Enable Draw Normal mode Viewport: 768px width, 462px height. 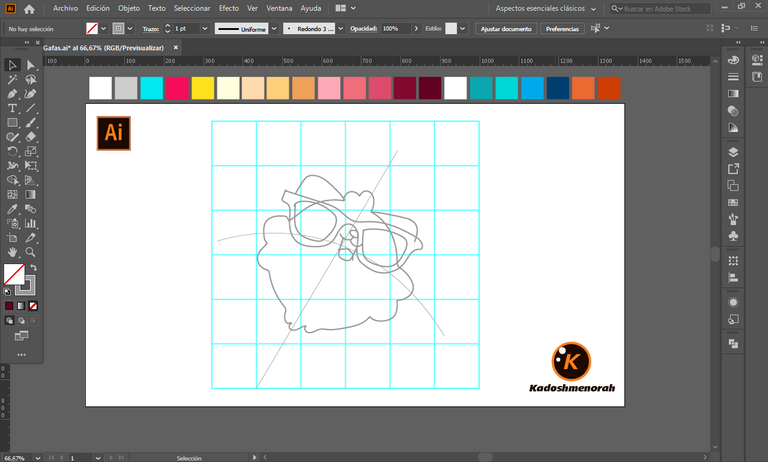[9, 320]
